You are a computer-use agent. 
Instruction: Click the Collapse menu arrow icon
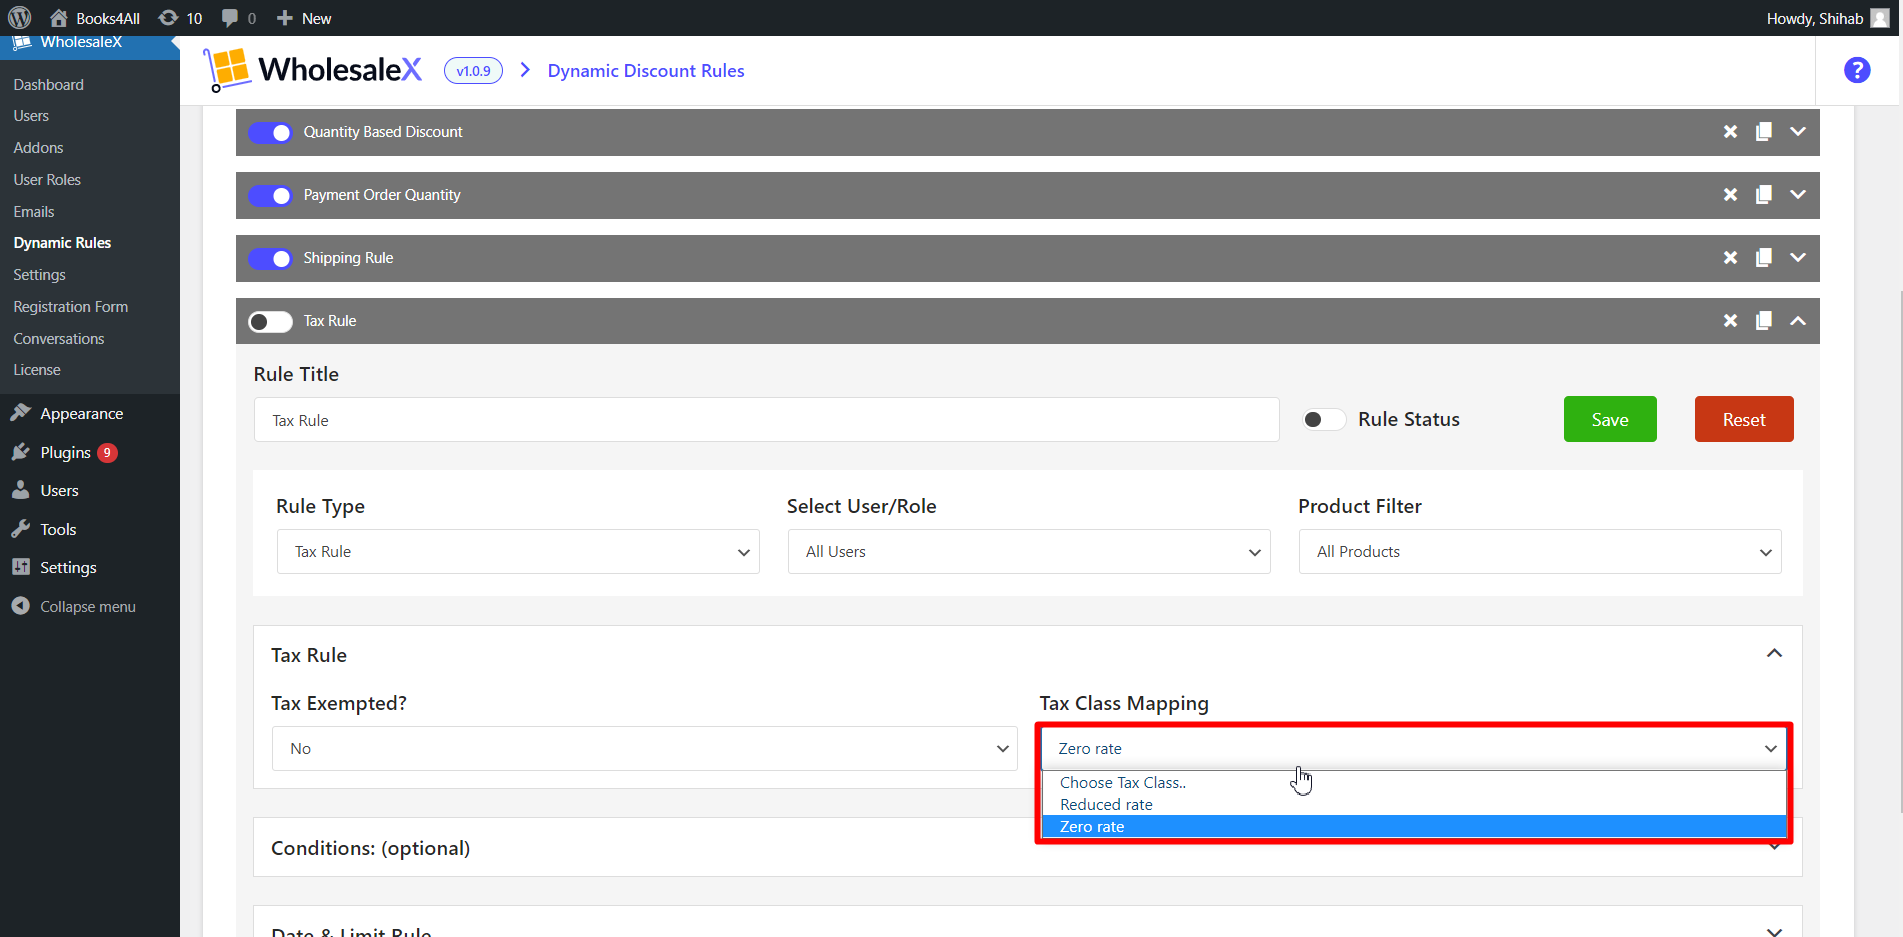[21, 606]
